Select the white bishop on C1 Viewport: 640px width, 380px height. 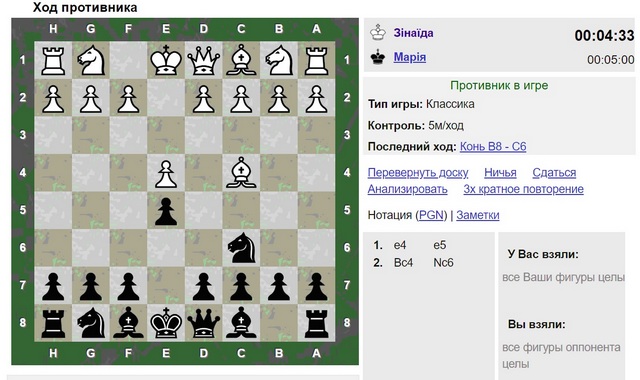pyautogui.click(x=241, y=60)
